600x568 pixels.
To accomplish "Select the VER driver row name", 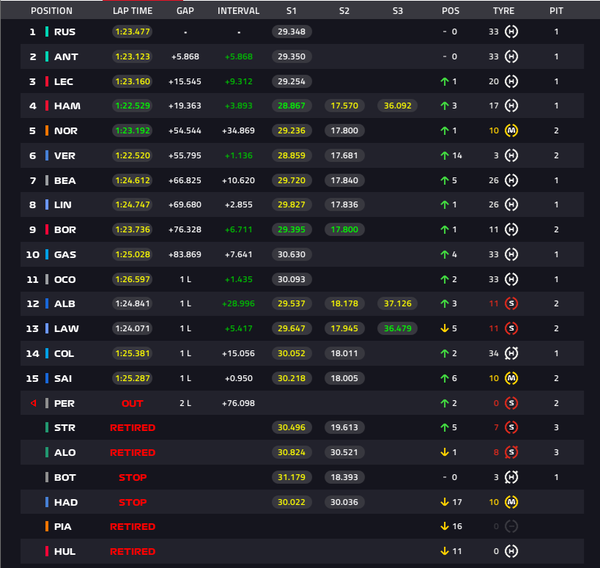I will 65,156.
